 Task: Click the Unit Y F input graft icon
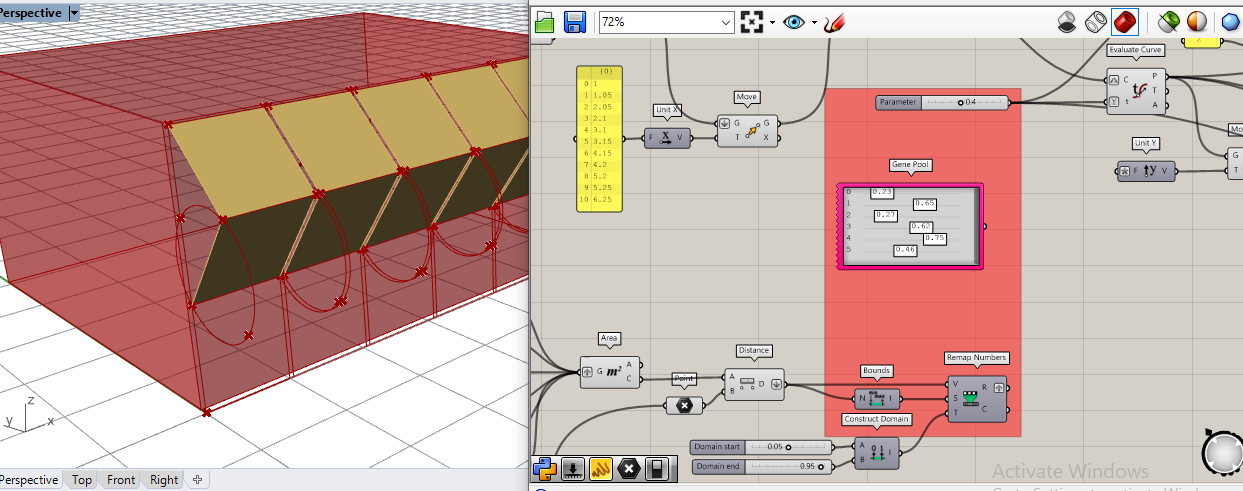(1124, 171)
